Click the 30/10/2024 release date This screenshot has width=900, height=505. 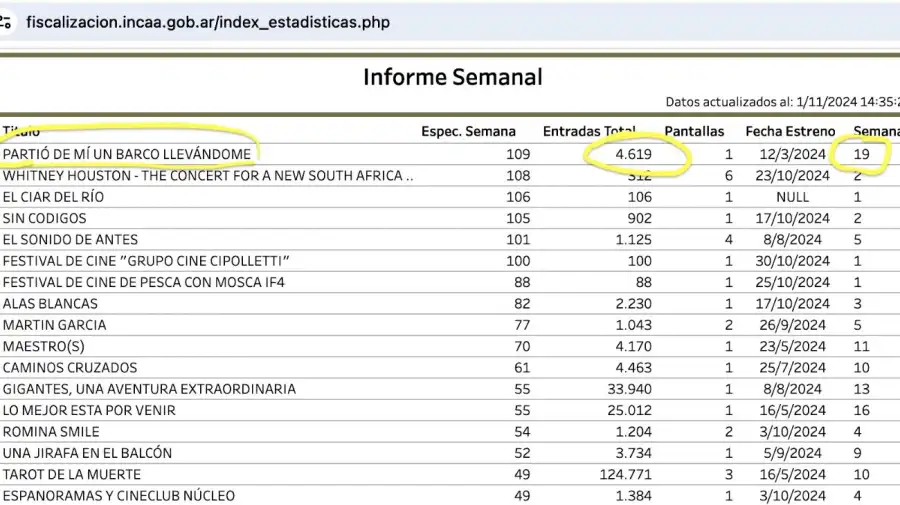click(x=792, y=261)
